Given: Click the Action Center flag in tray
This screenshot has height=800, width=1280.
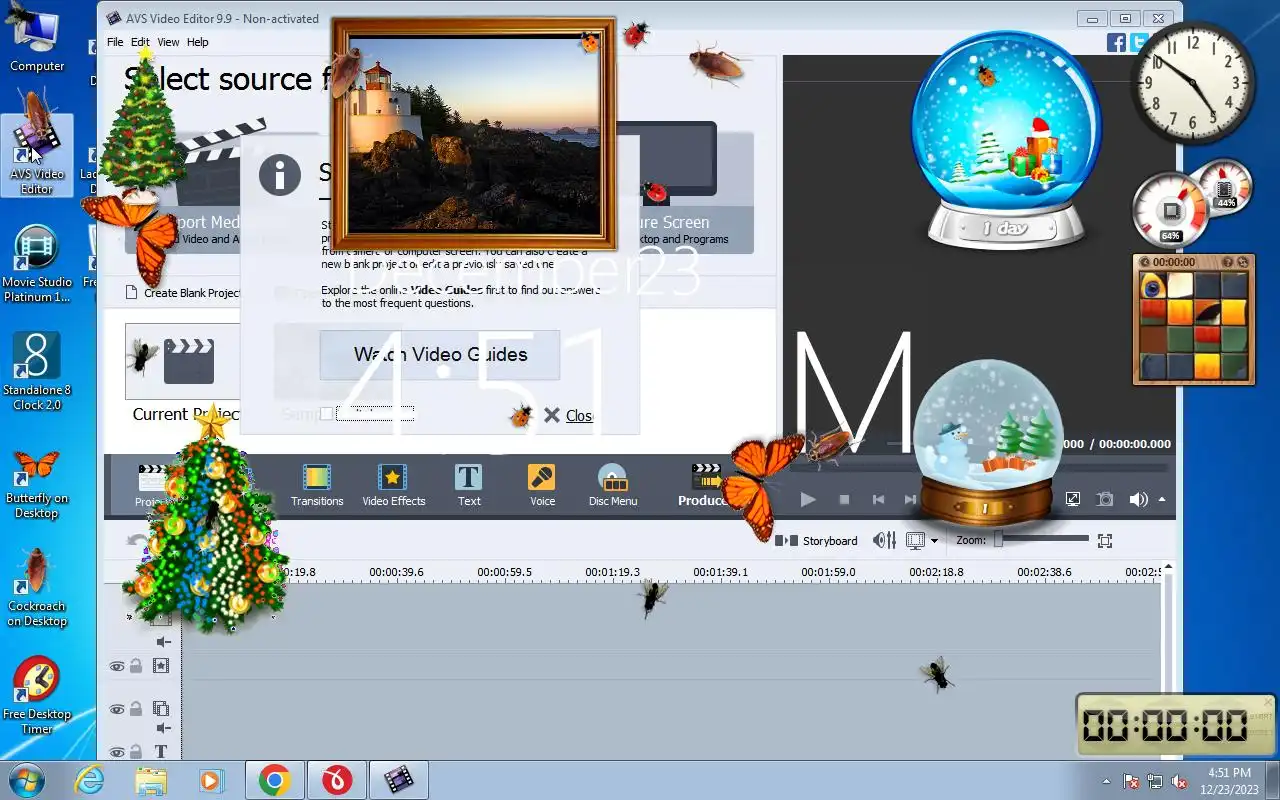Looking at the screenshot, I should [x=1131, y=781].
